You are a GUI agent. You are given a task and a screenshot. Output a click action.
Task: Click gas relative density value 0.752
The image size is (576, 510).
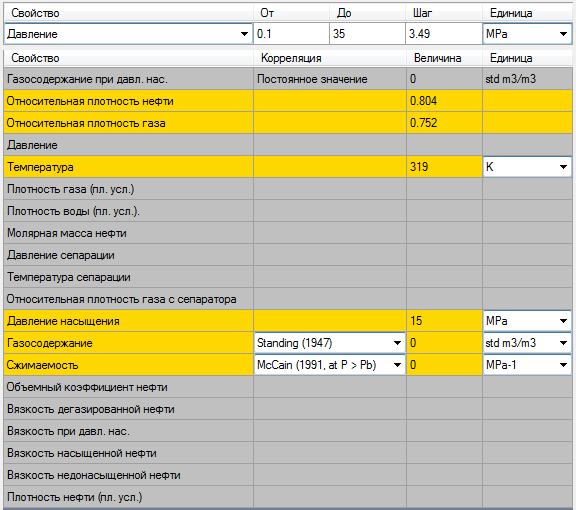click(x=444, y=123)
